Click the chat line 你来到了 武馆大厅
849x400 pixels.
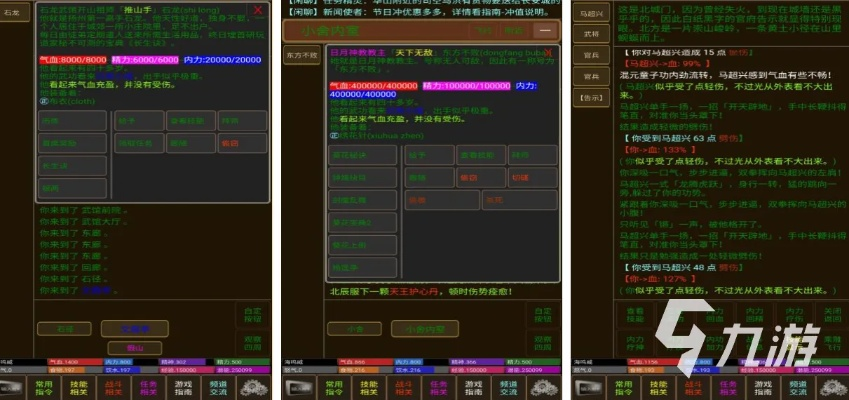[83, 222]
